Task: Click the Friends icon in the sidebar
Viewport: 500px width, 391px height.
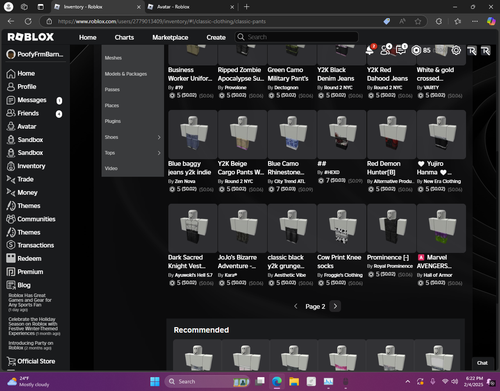Action: tap(11, 113)
